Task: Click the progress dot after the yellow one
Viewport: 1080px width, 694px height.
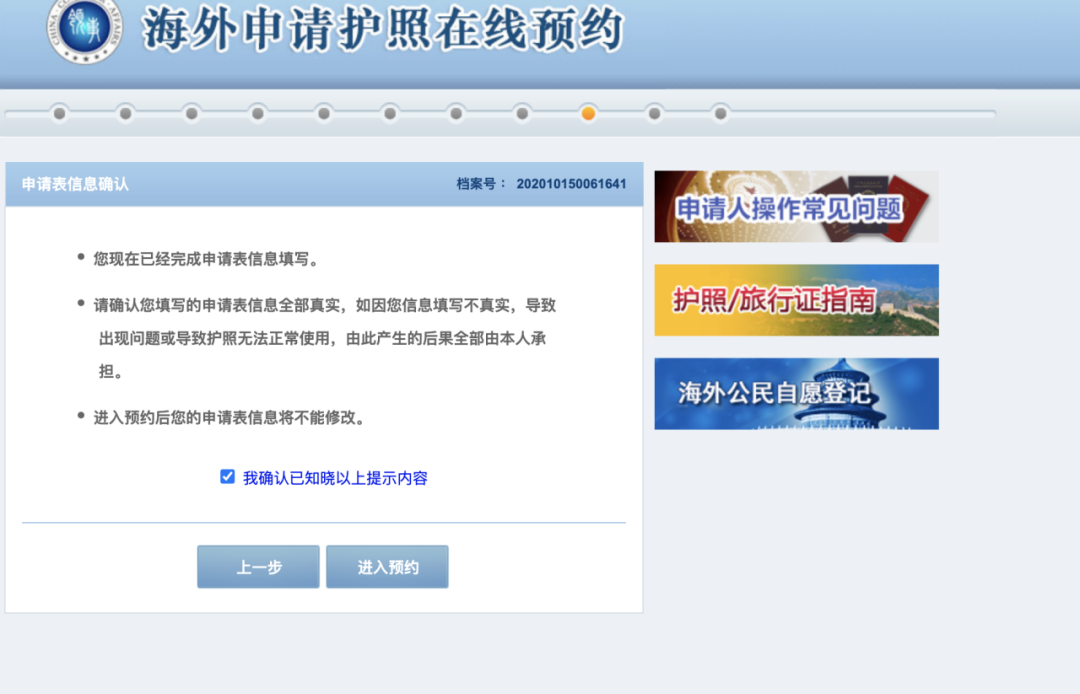Action: [x=655, y=113]
